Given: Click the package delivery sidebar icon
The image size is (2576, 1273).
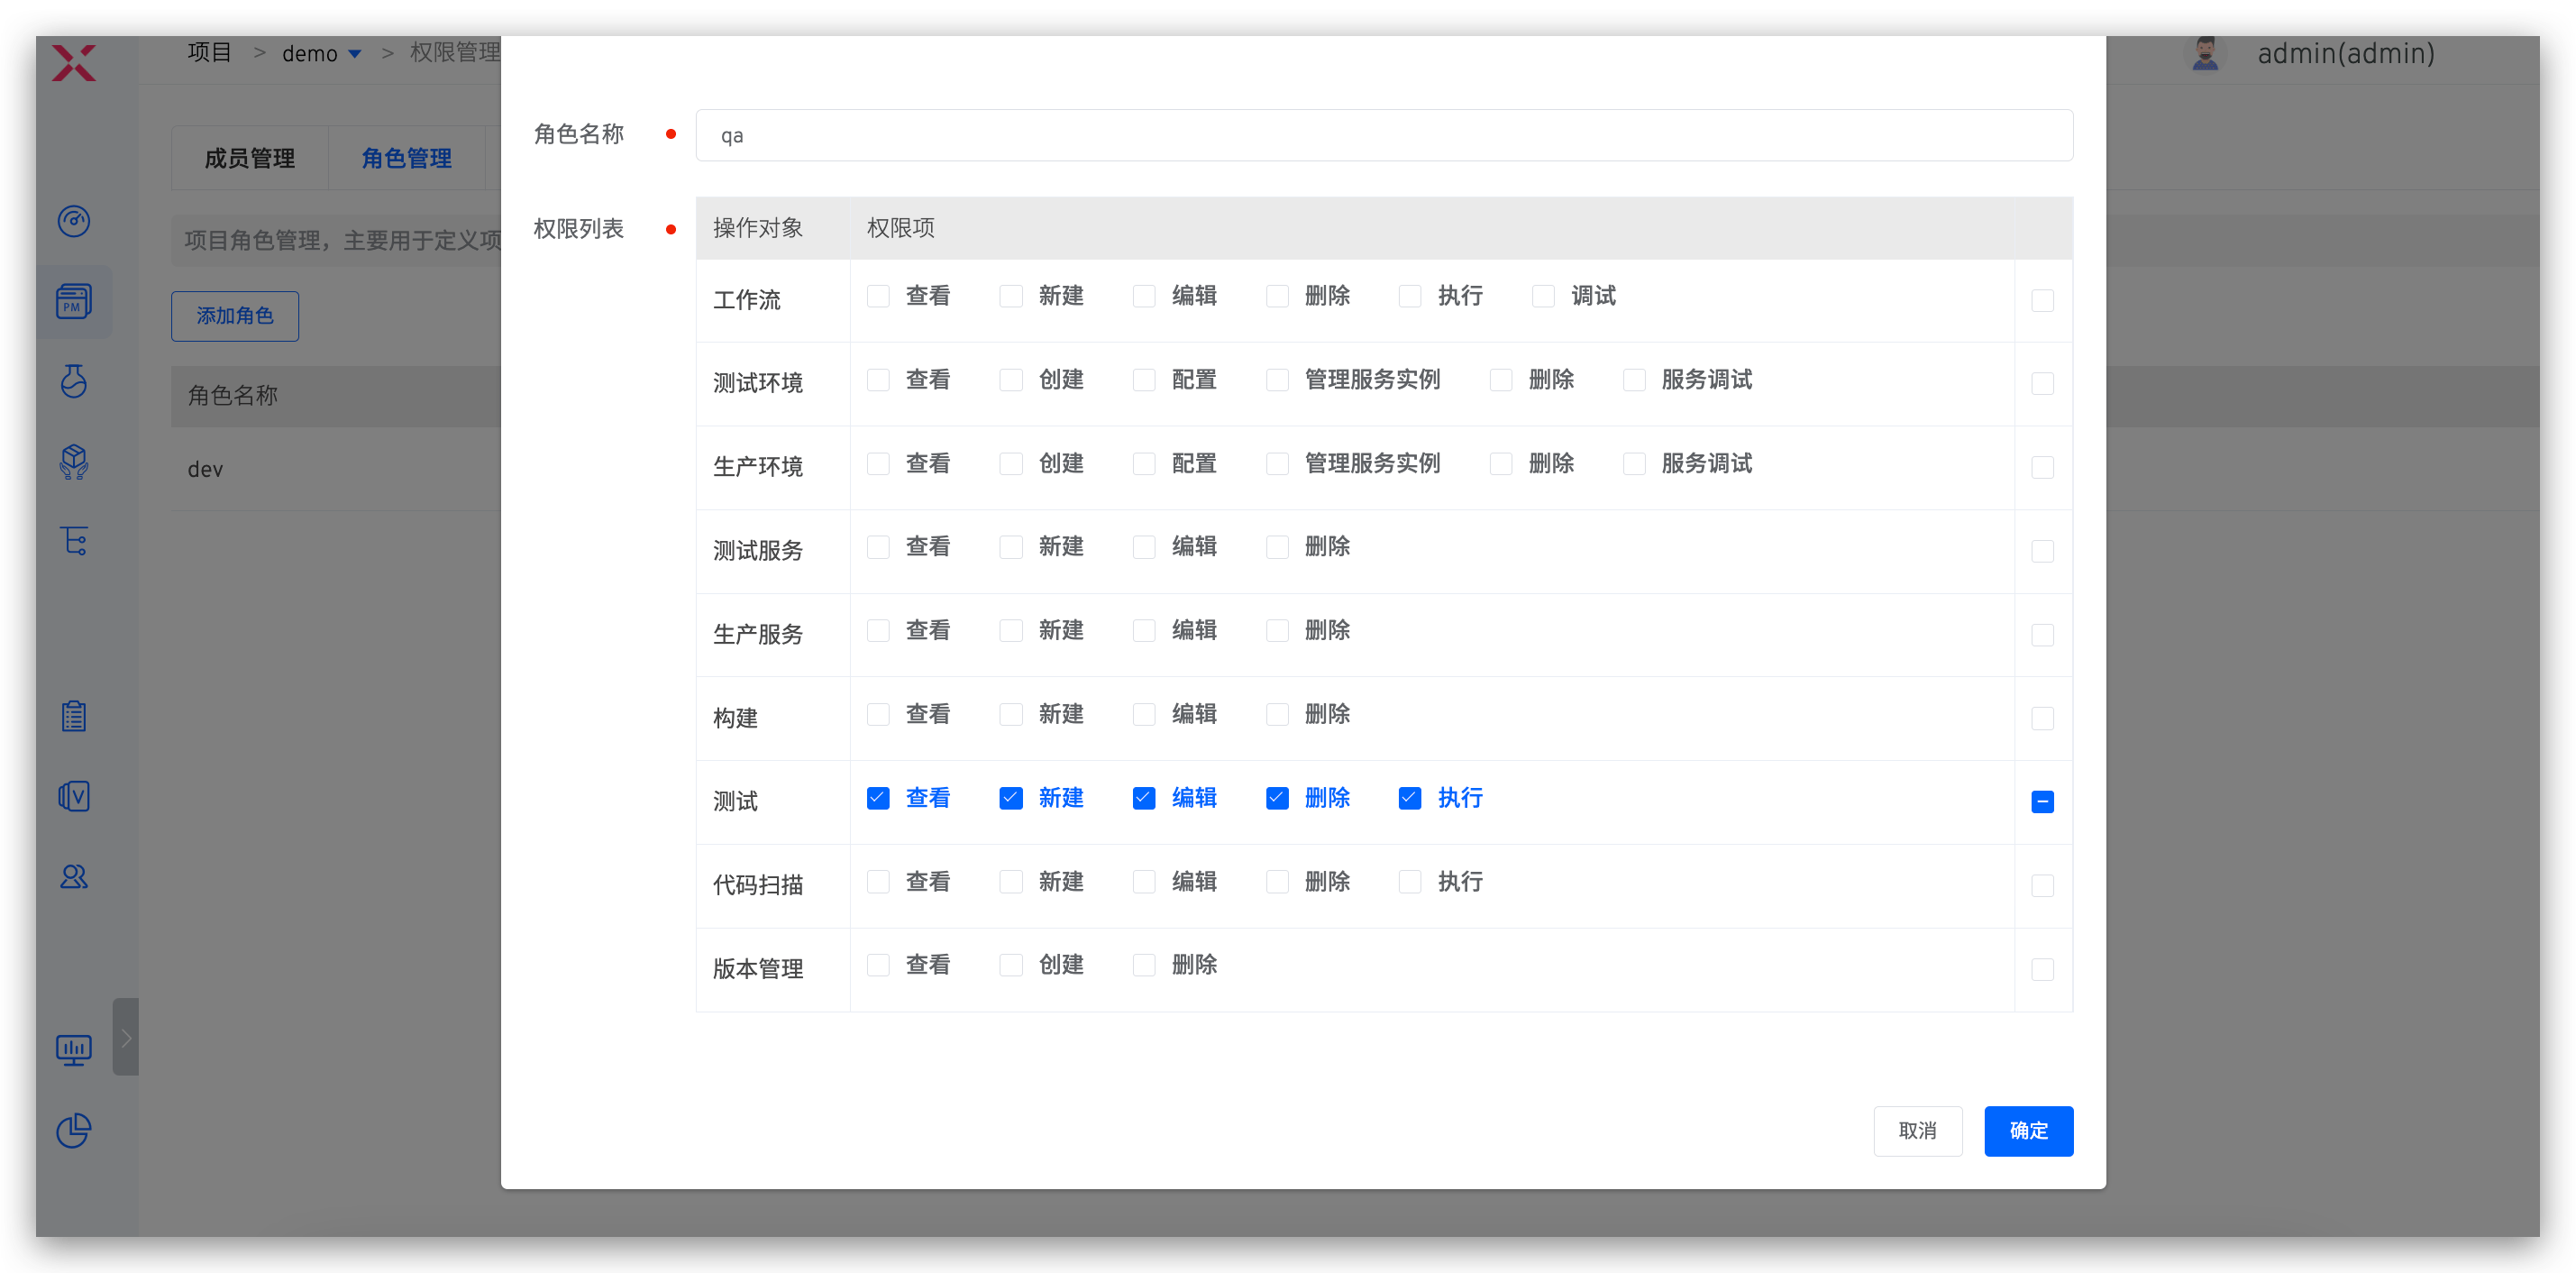Looking at the screenshot, I should click(74, 461).
